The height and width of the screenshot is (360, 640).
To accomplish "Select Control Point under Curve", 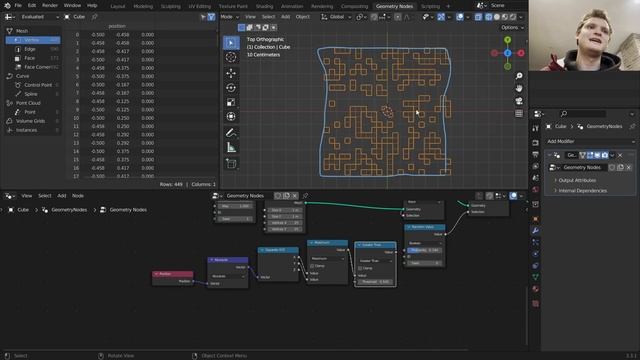I will pyautogui.click(x=33, y=85).
